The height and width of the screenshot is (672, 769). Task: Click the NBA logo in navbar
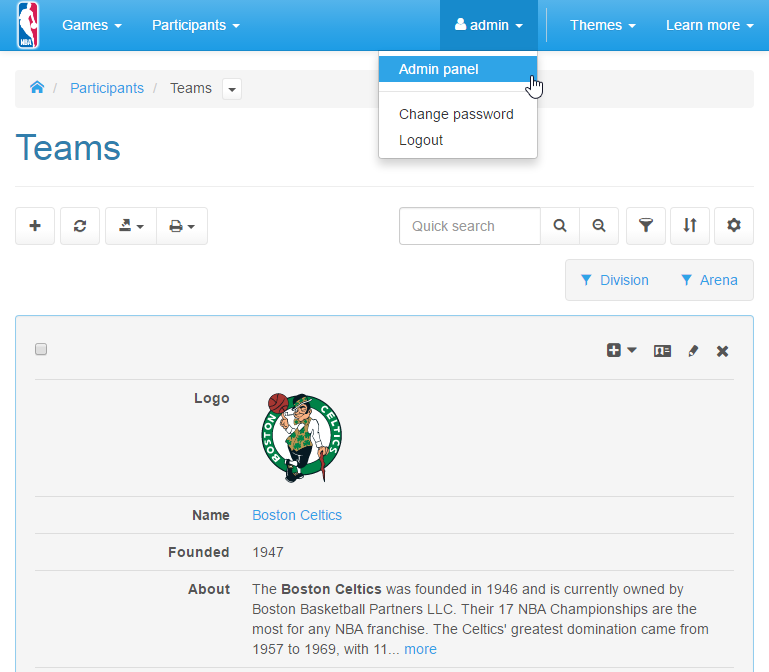pyautogui.click(x=27, y=25)
